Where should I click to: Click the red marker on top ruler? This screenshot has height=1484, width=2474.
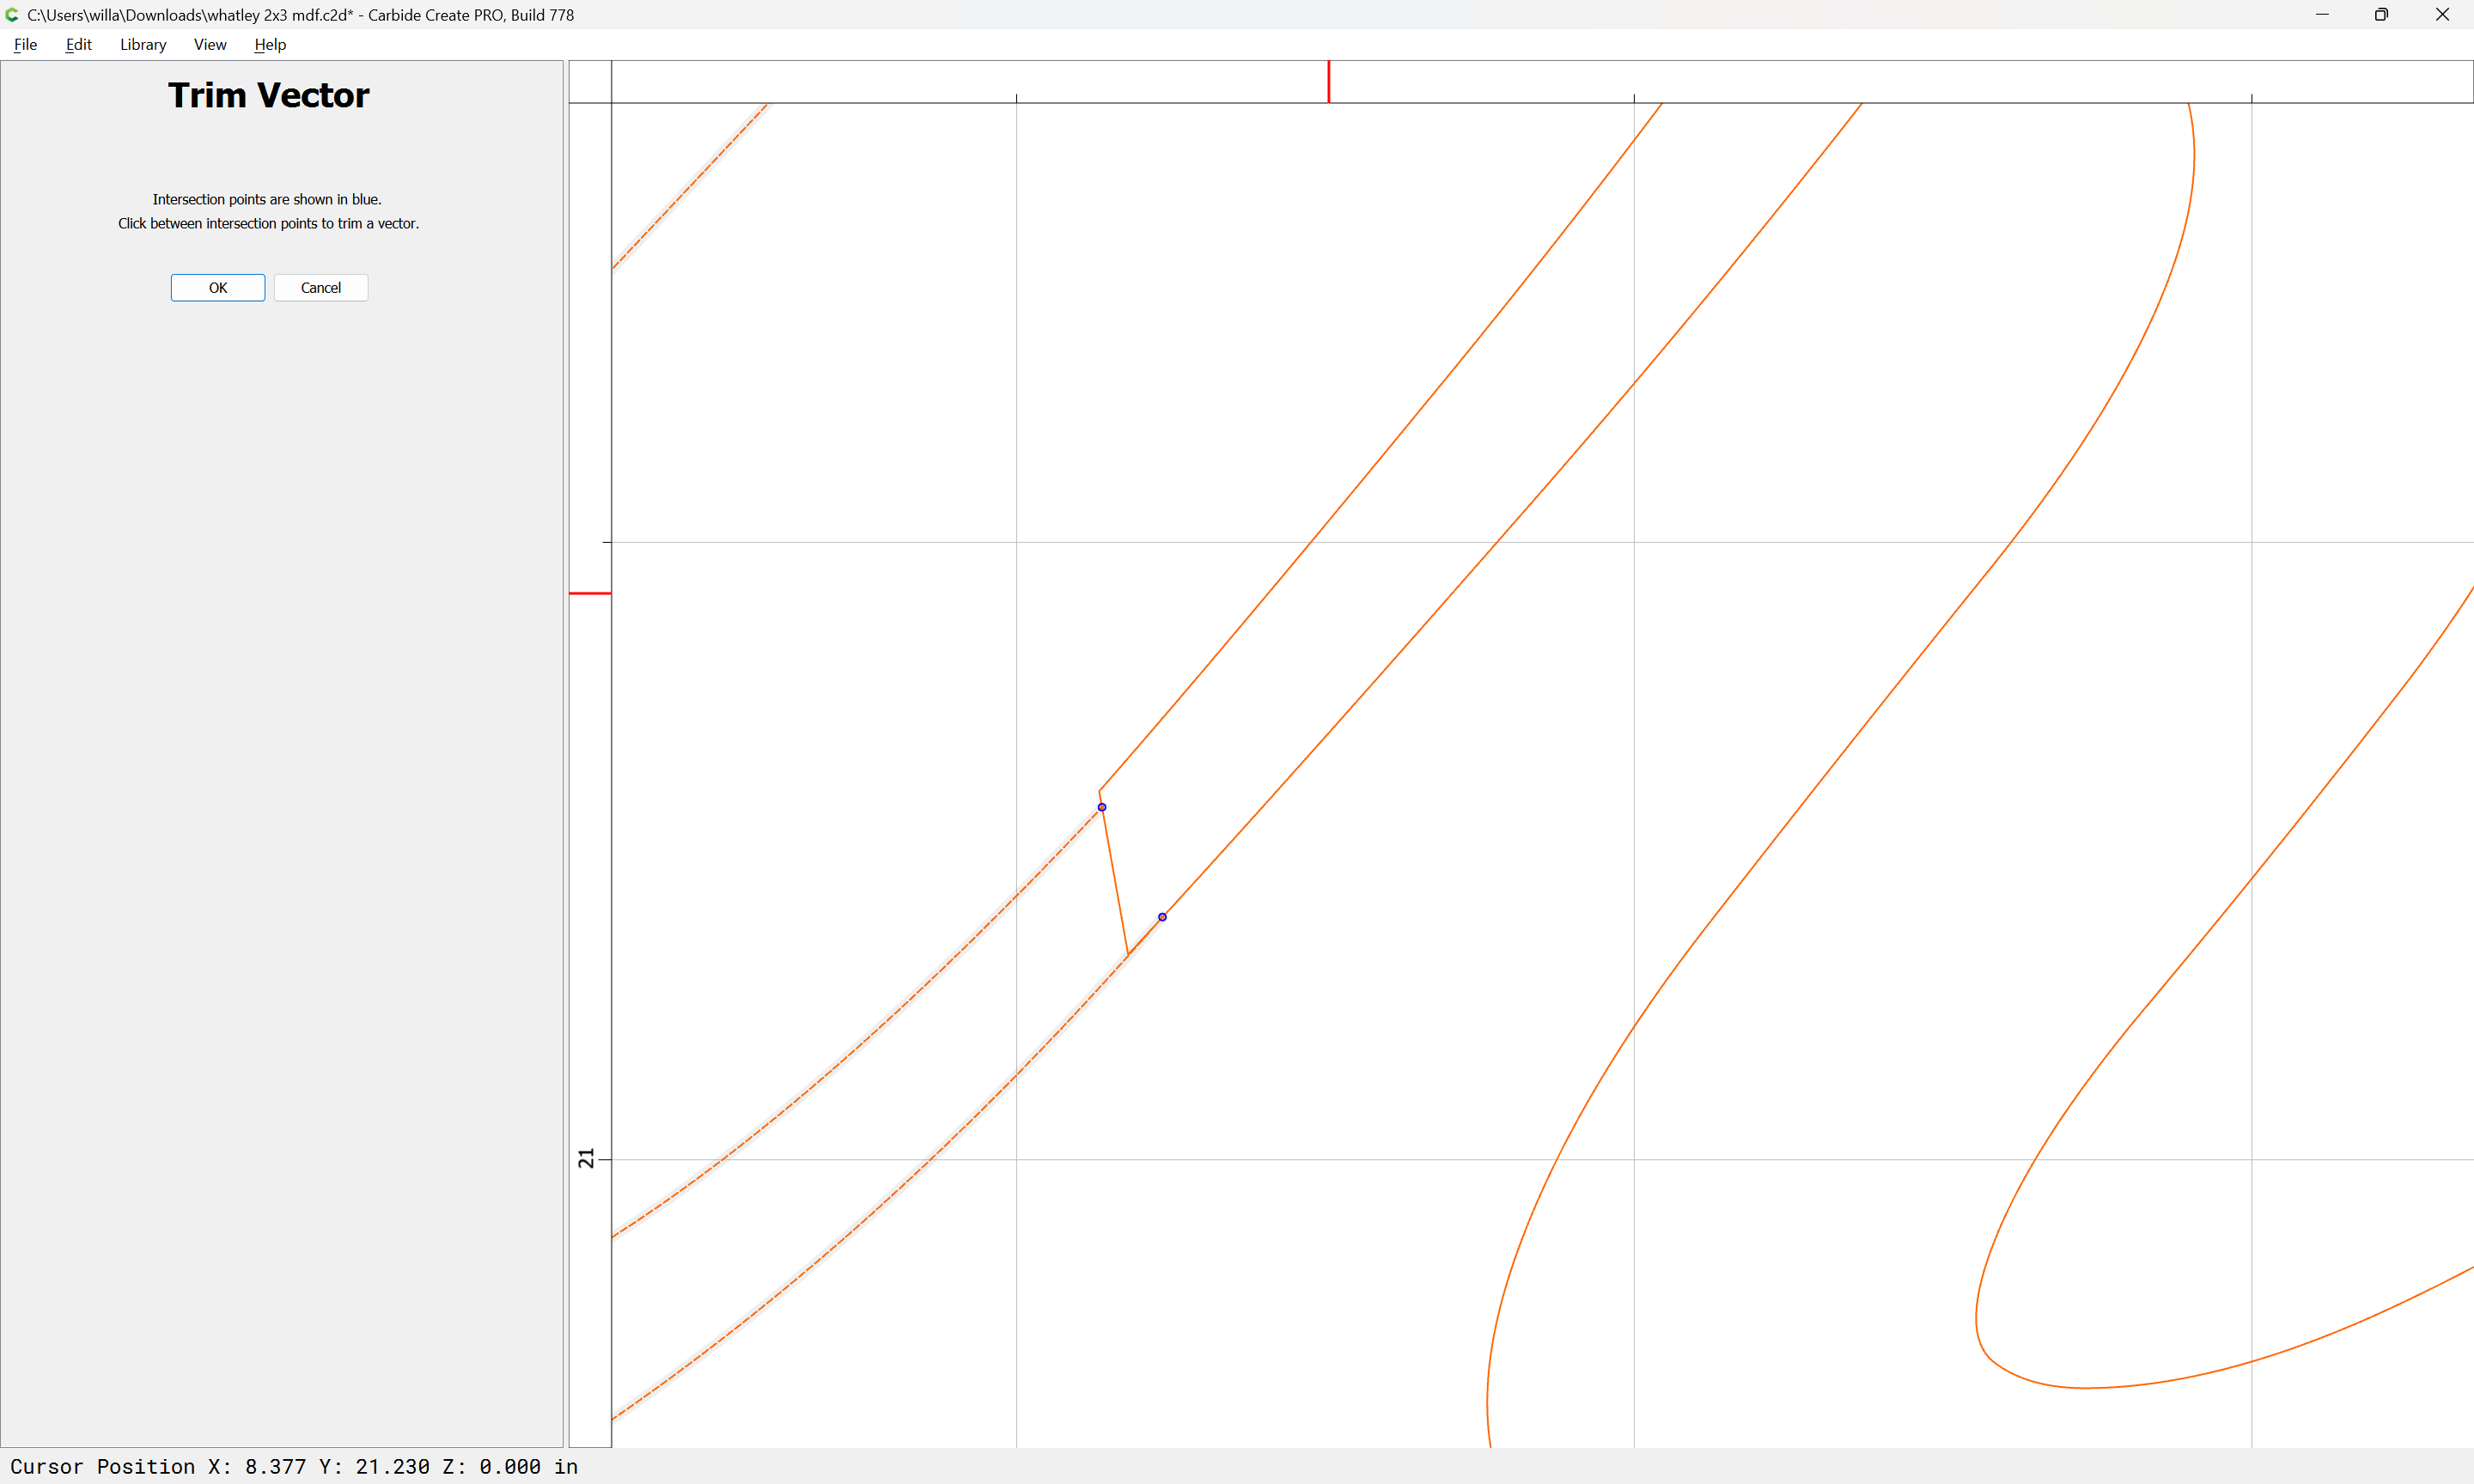click(x=1329, y=81)
